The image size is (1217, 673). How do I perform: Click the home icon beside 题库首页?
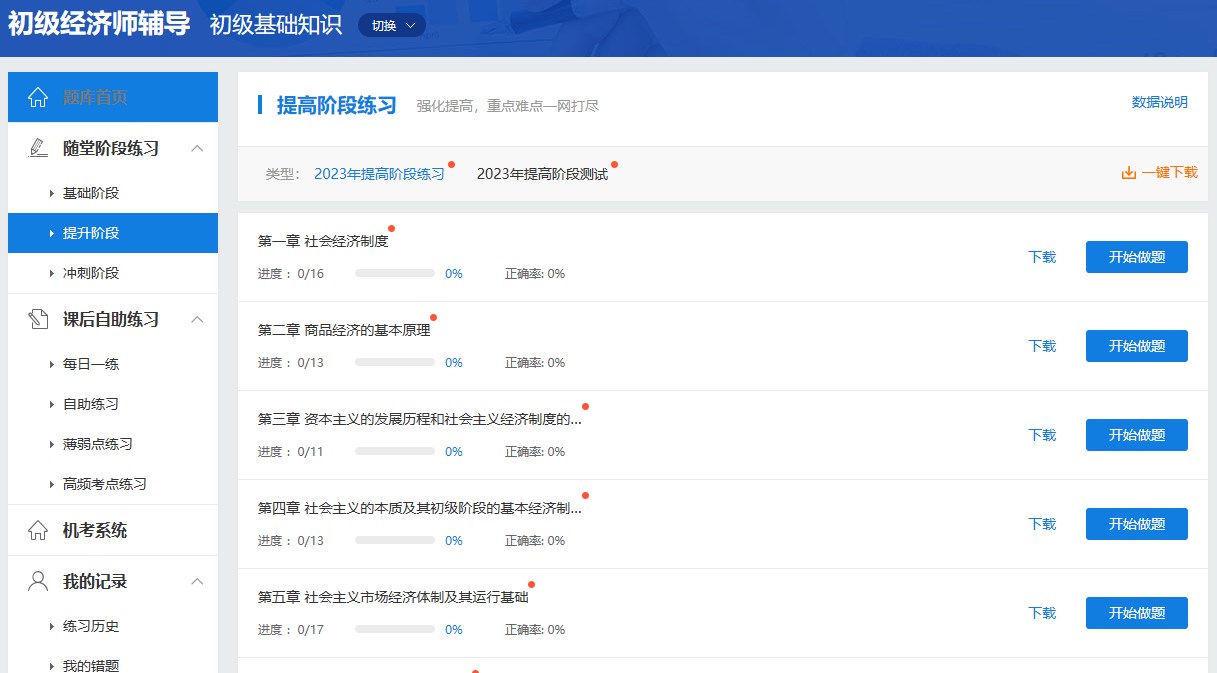38,97
